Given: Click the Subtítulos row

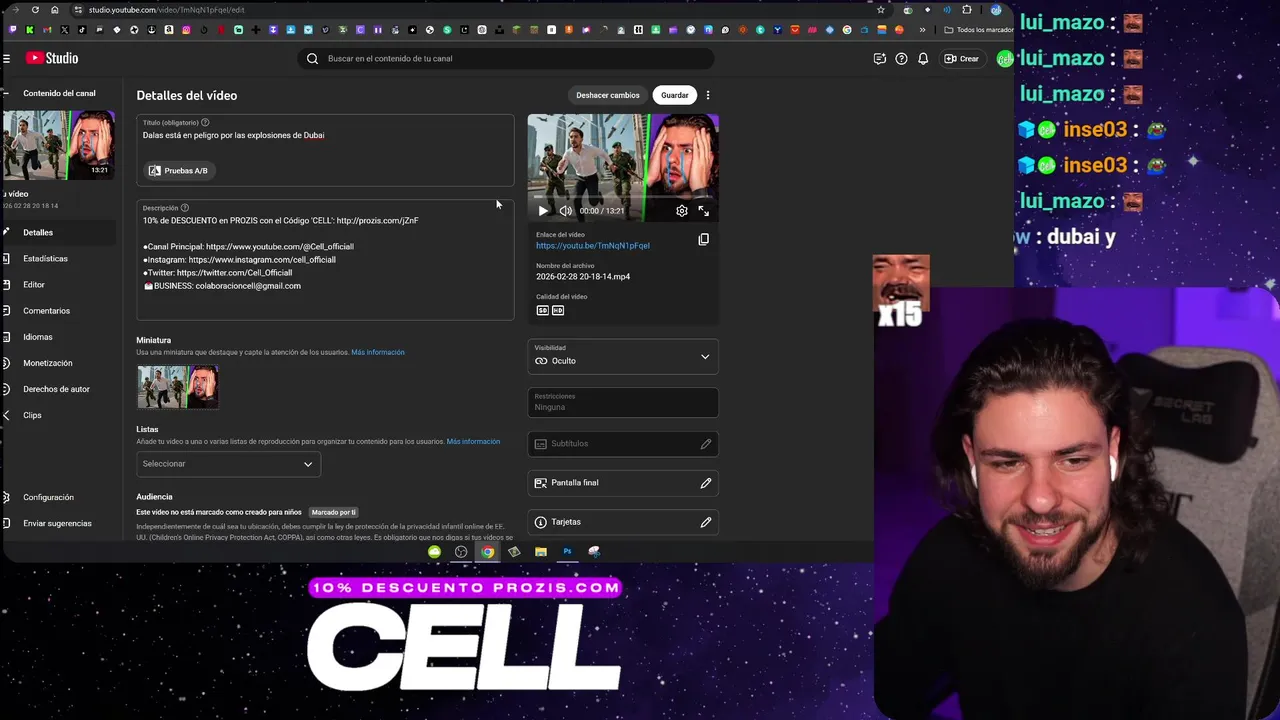Looking at the screenshot, I should (x=623, y=444).
